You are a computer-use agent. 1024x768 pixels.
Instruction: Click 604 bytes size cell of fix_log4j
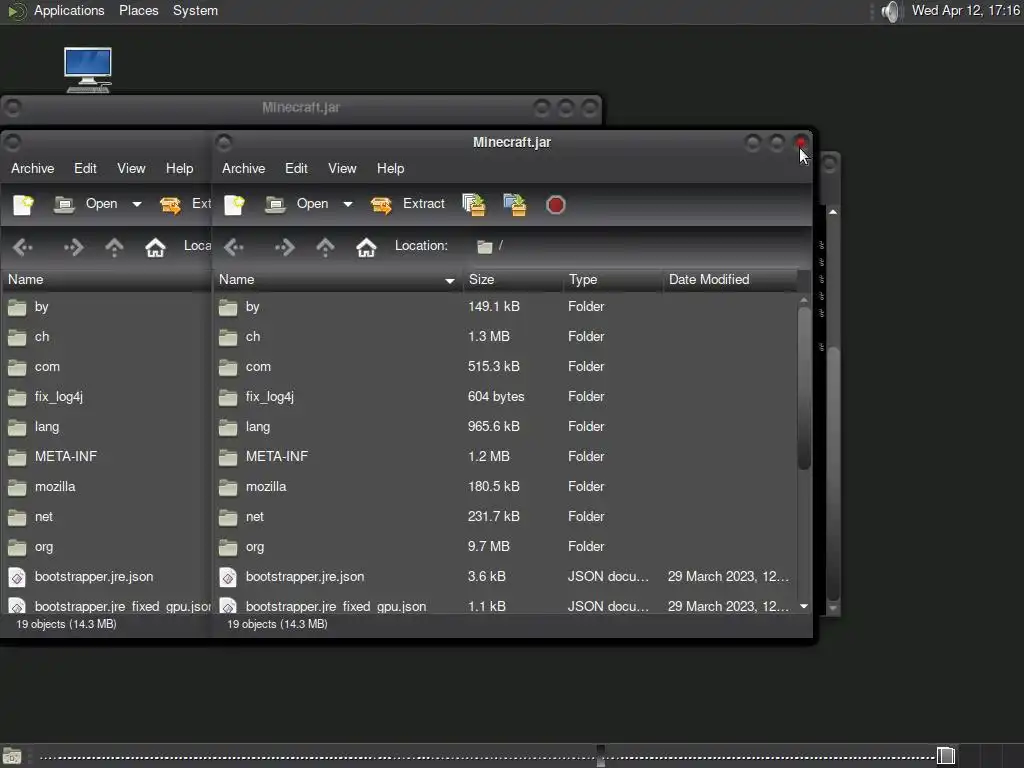tap(496, 397)
